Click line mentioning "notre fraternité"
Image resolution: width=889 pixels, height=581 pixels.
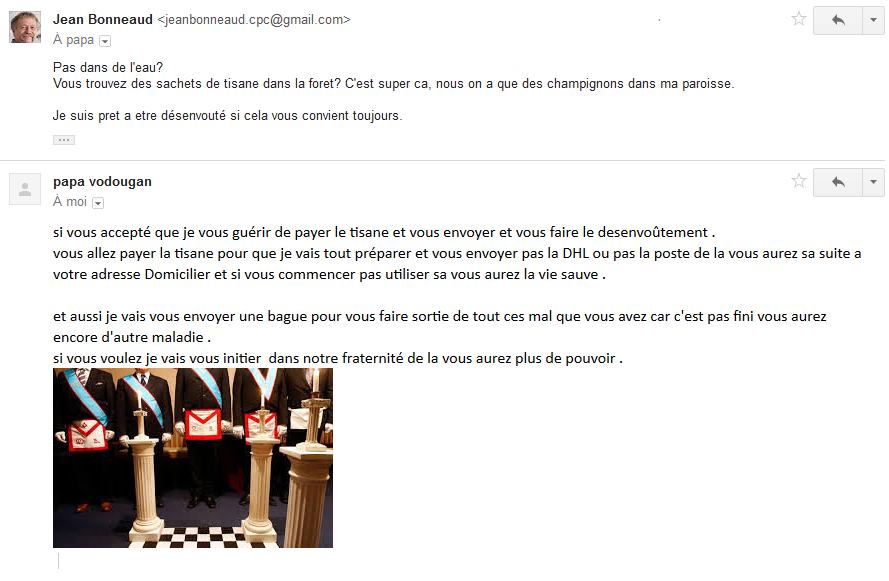click(x=337, y=358)
